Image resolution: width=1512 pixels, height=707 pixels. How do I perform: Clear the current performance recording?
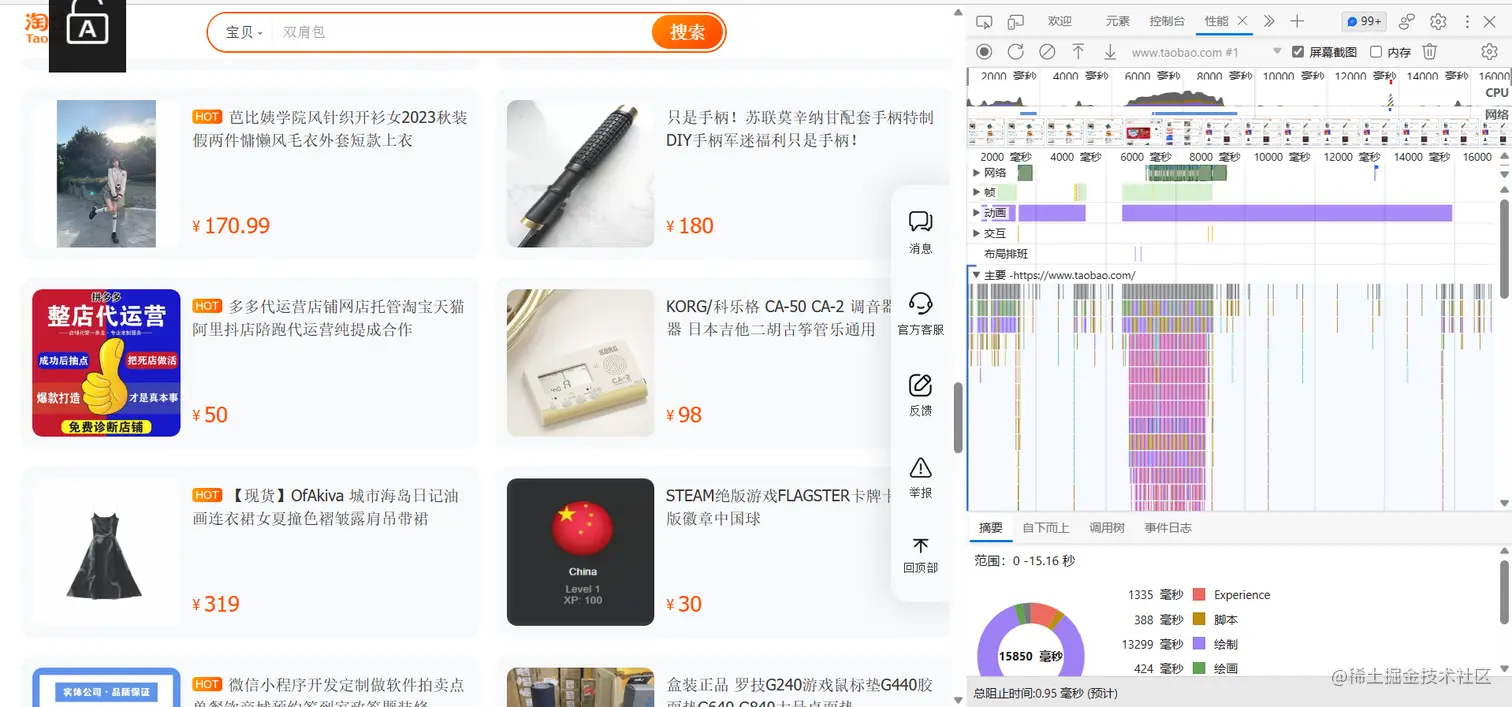click(x=1047, y=51)
